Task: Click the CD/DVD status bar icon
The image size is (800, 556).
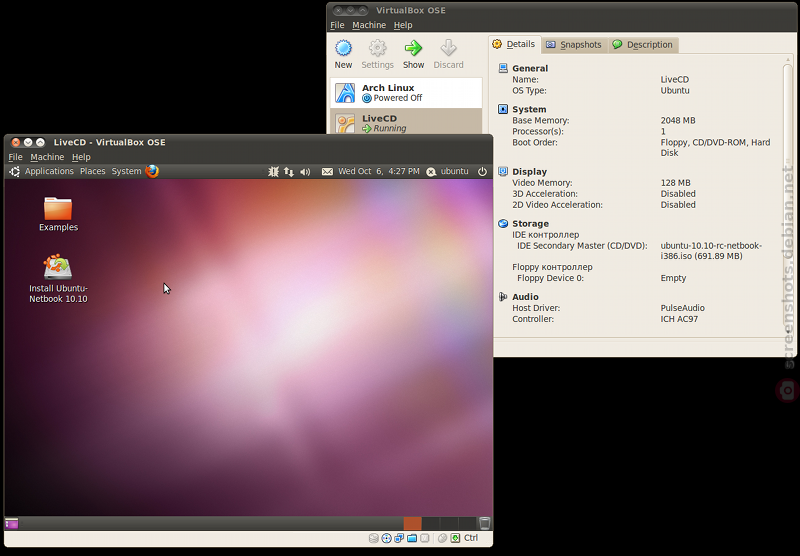Action: (386, 538)
